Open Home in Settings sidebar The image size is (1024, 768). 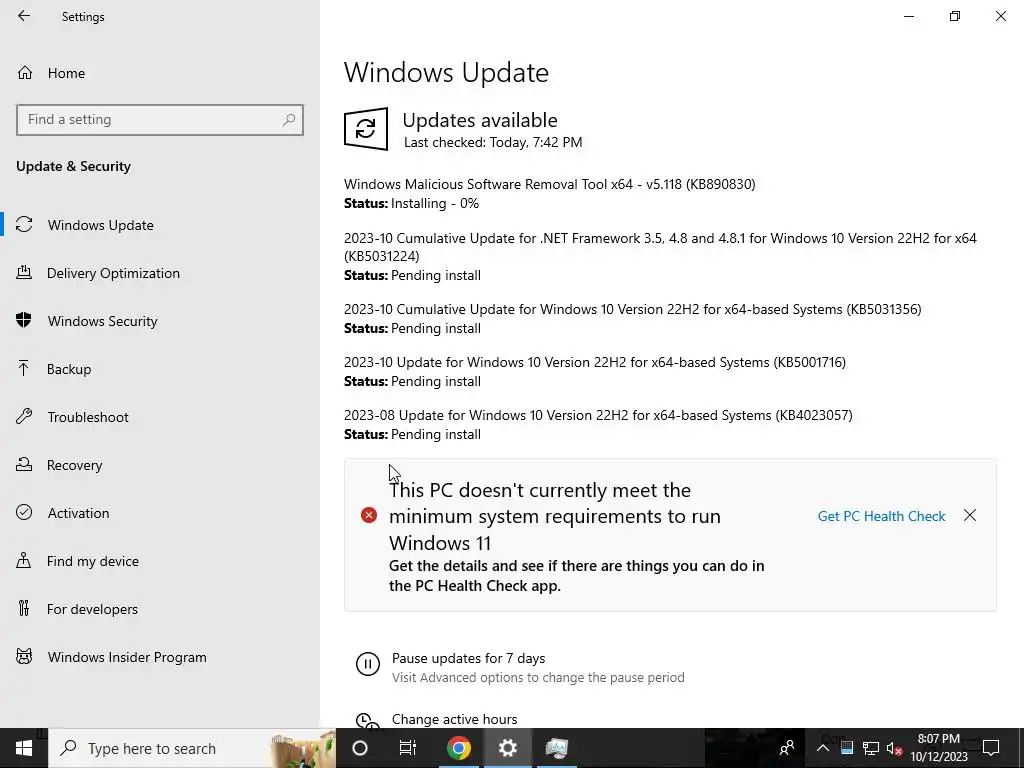[66, 73]
